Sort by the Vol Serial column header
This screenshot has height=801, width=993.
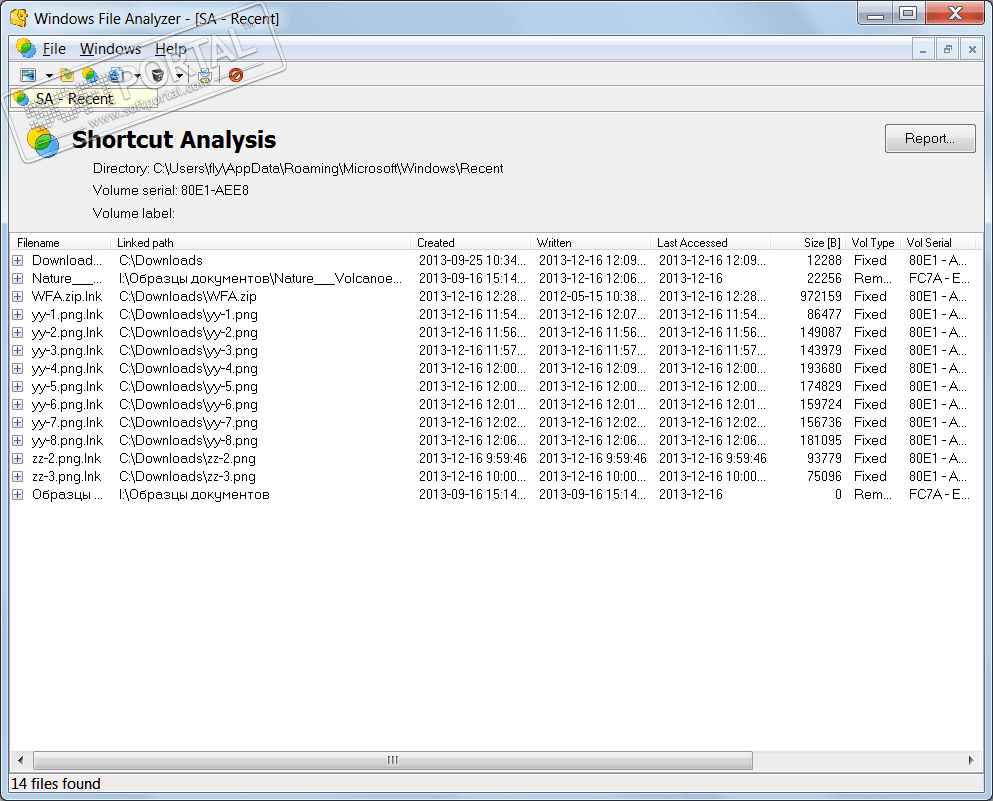click(x=938, y=243)
